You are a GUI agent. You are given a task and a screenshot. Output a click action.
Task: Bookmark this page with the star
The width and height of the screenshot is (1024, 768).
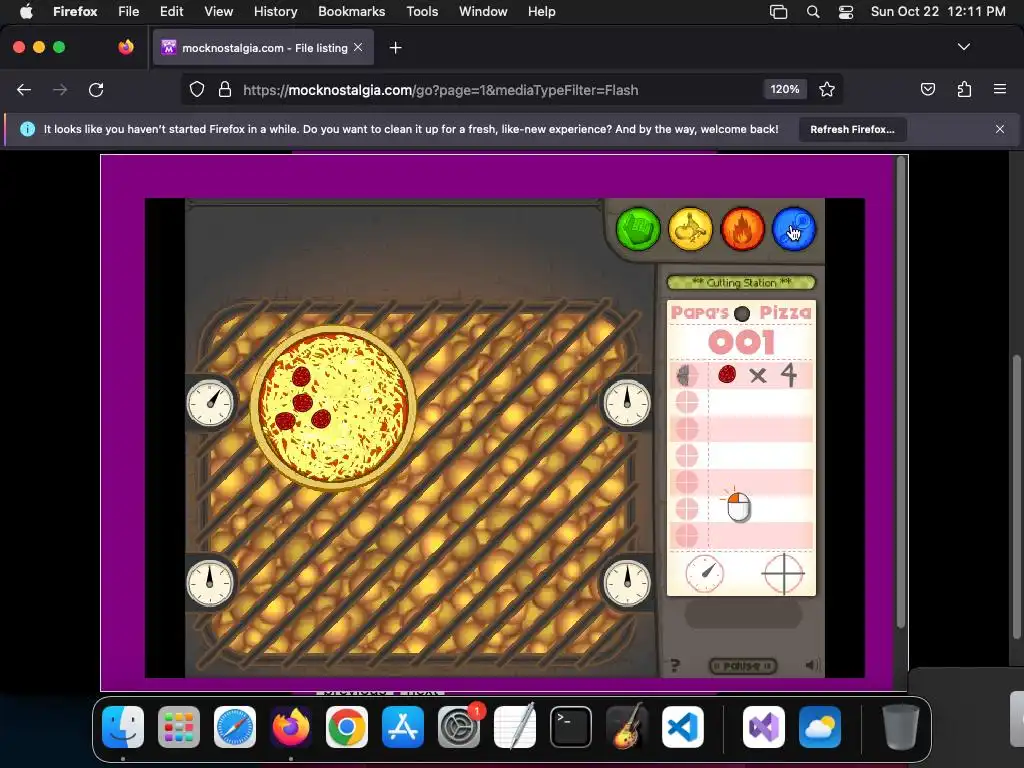[x=827, y=90]
